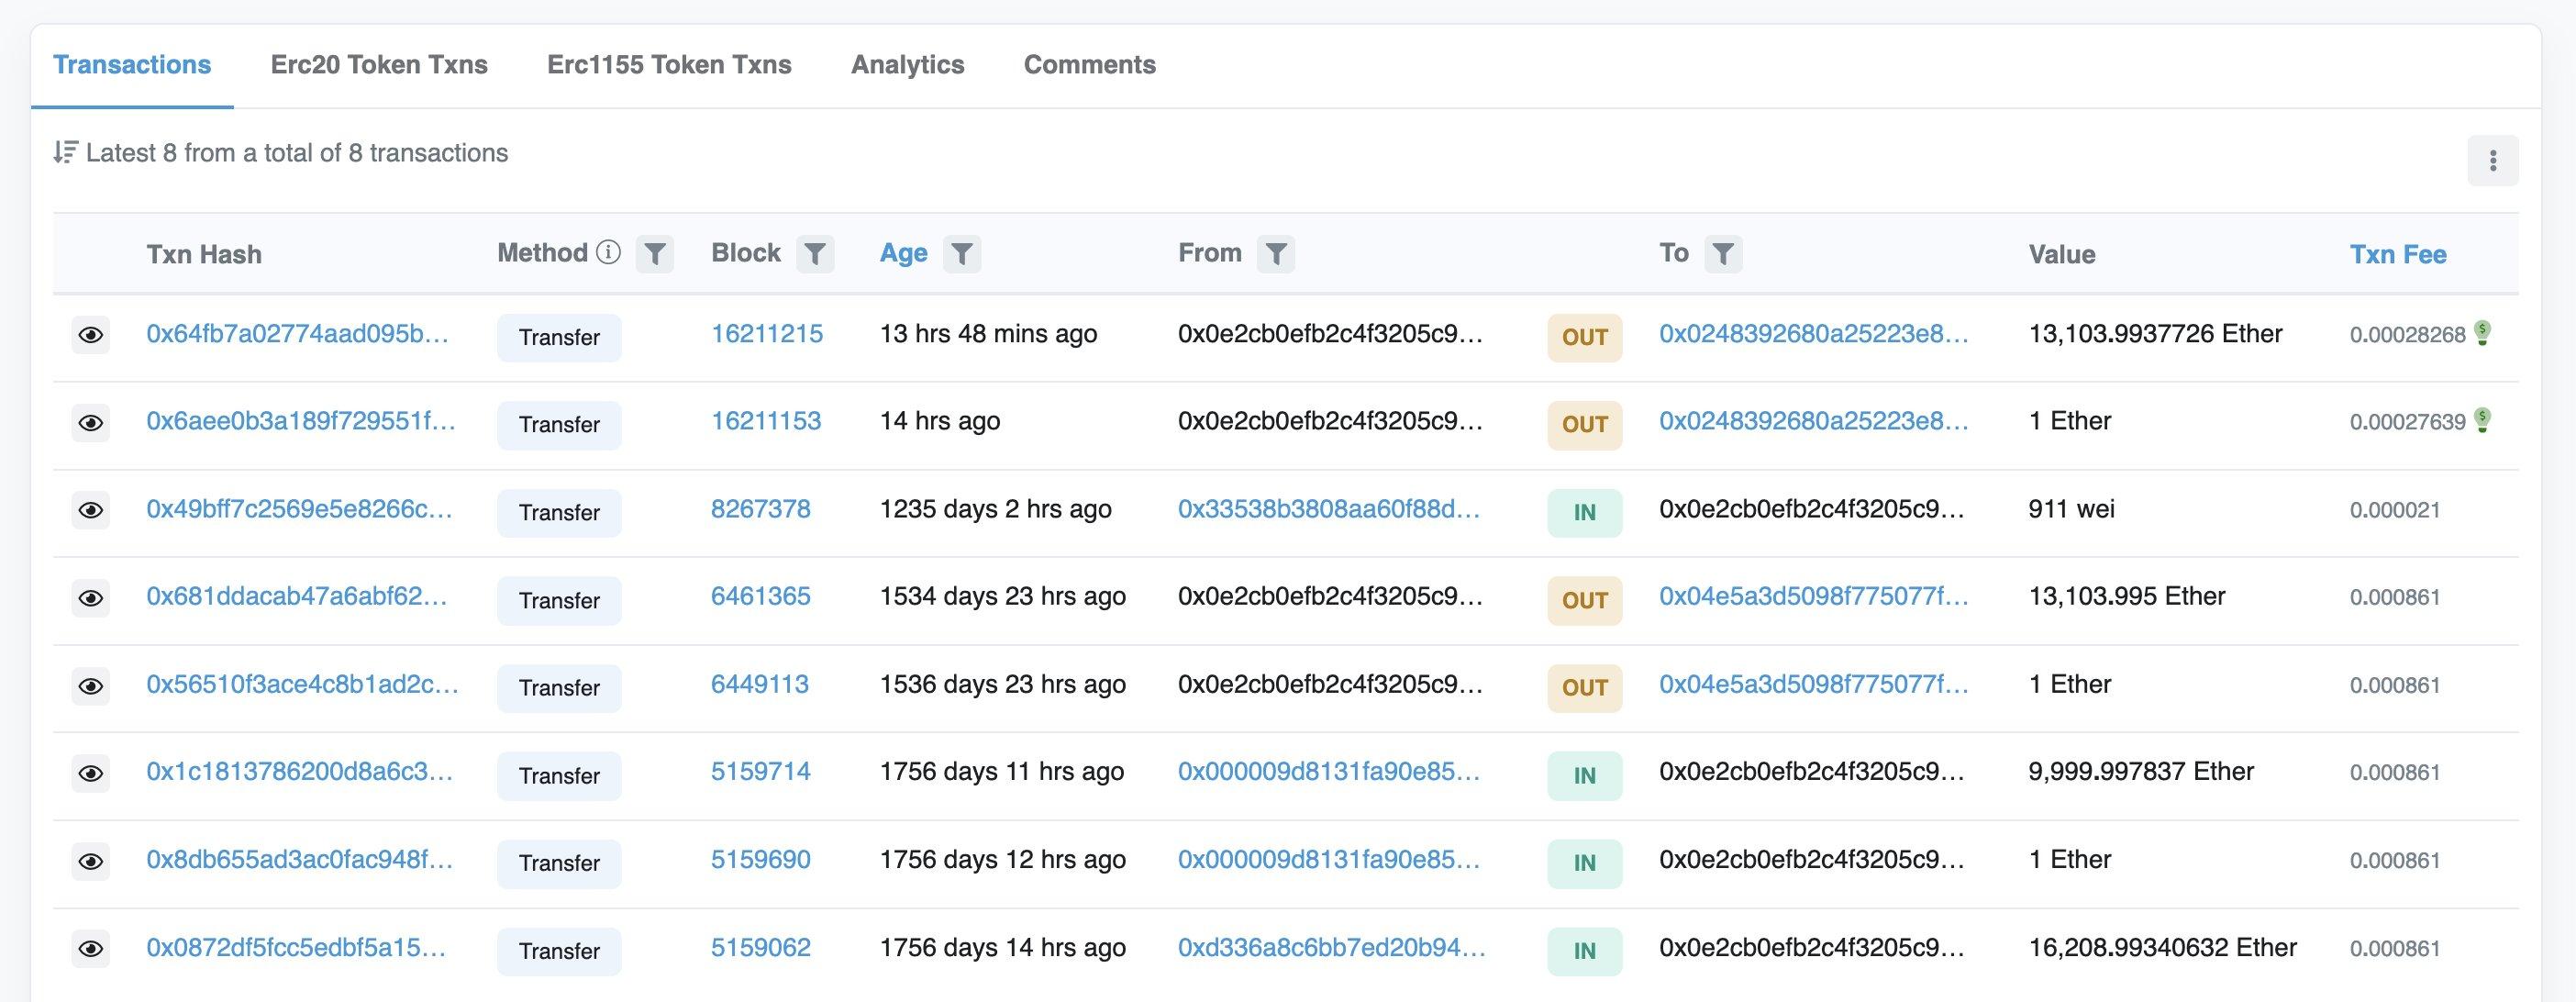Open the To column filter icon

click(x=1722, y=254)
